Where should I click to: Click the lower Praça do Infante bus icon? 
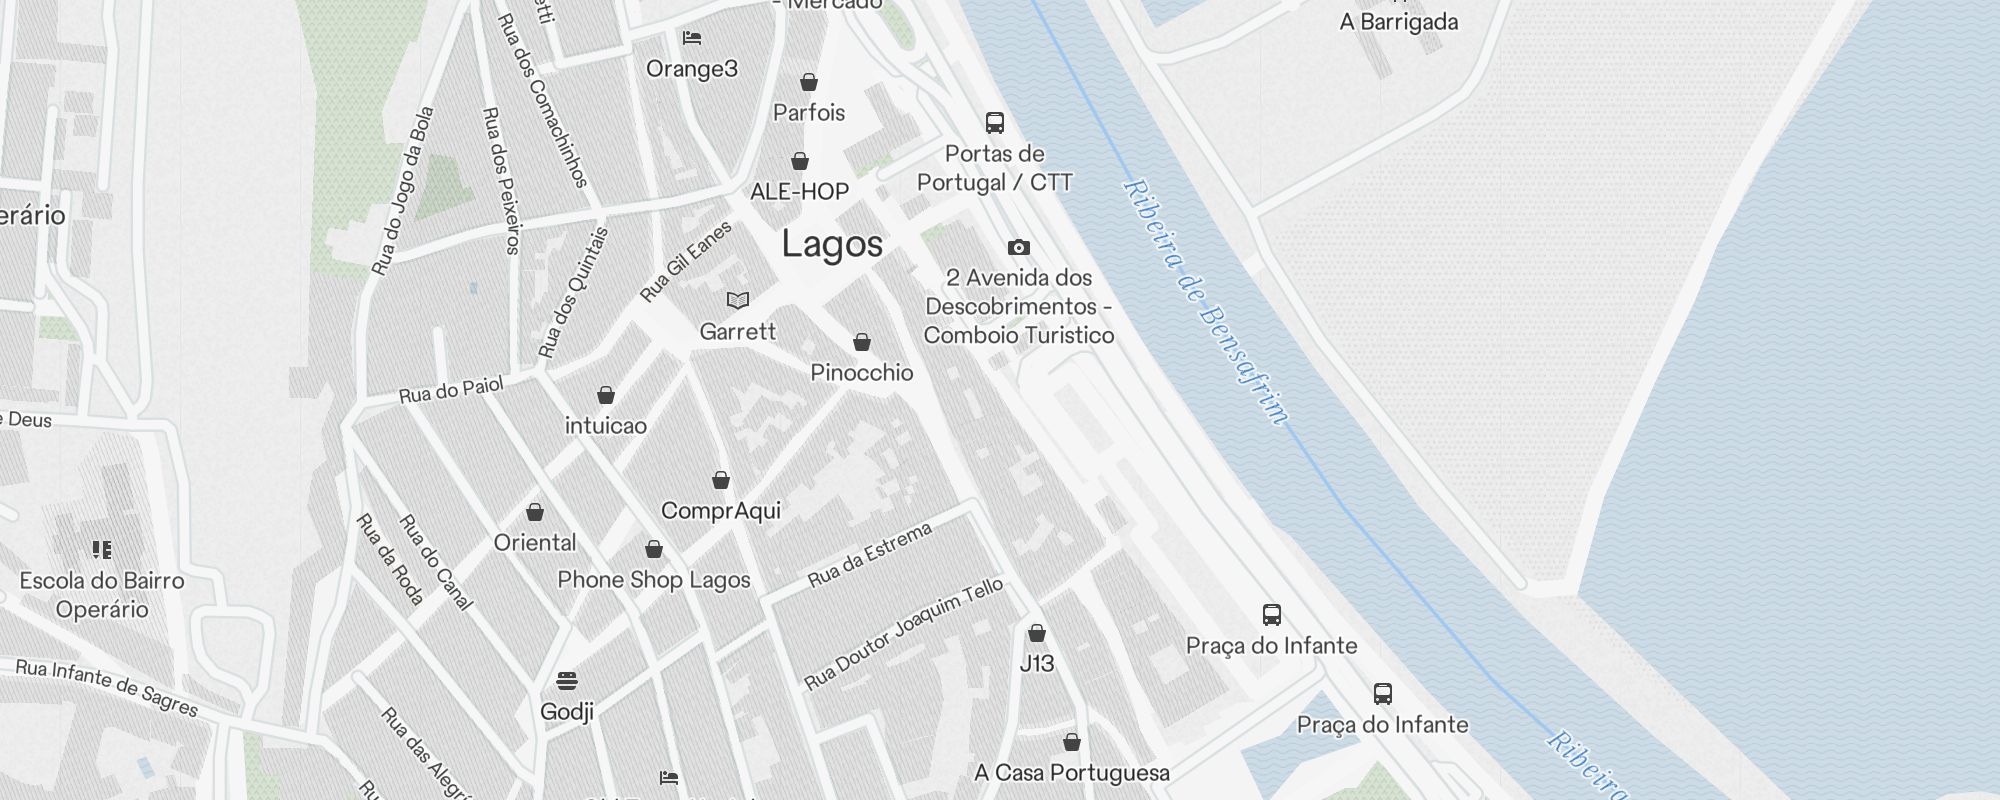(x=1383, y=693)
